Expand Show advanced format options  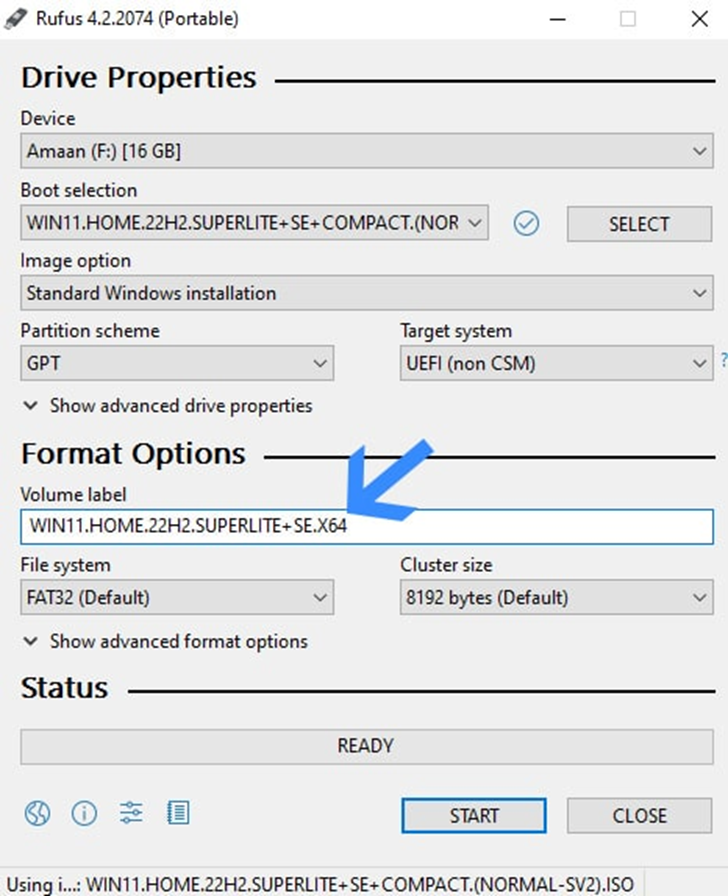[165, 641]
